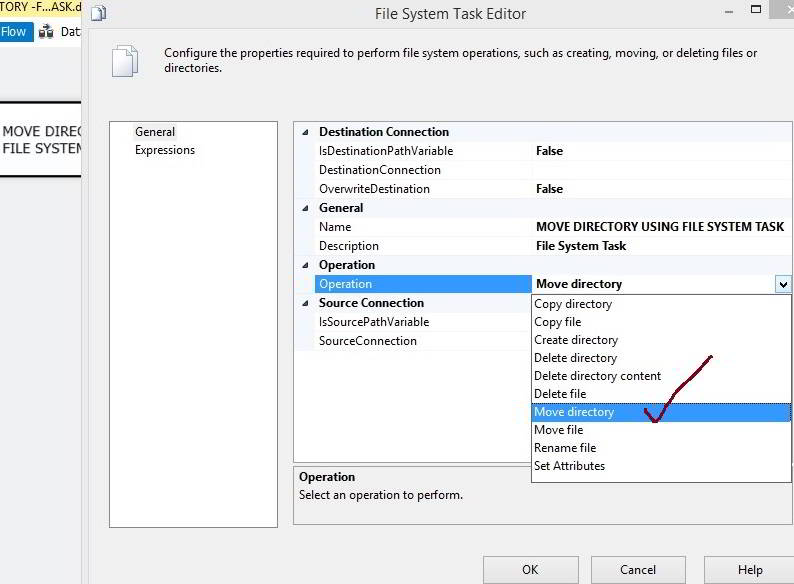Click the Cancel button
The height and width of the screenshot is (584, 794).
pos(638,570)
